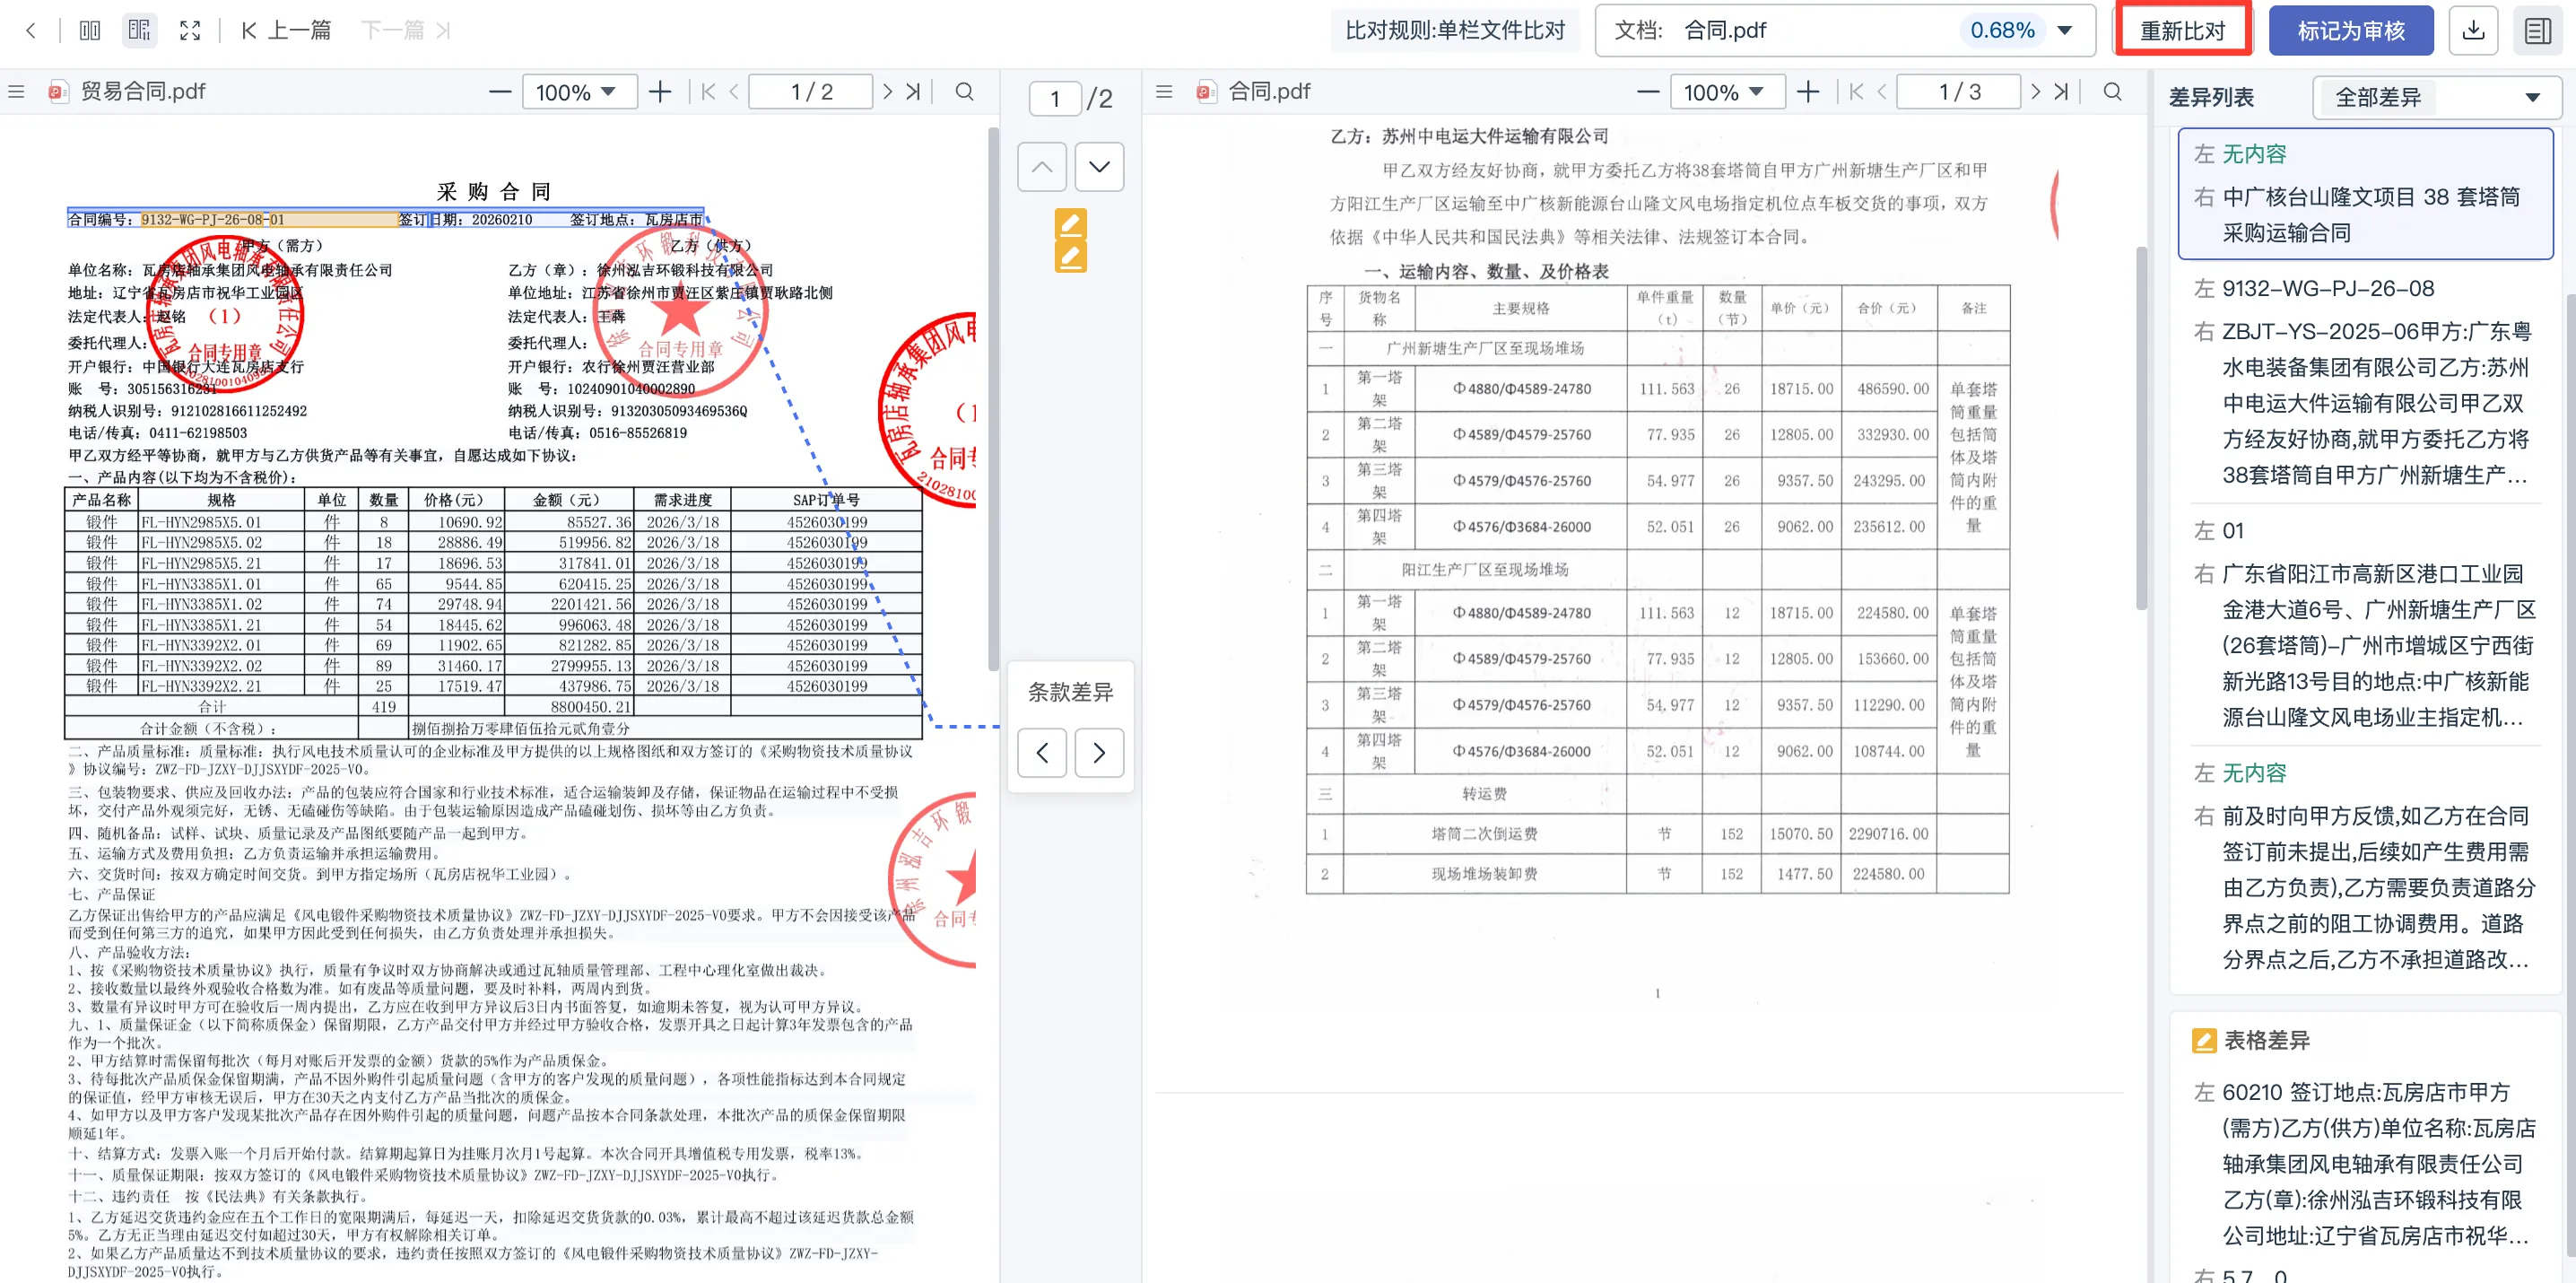Next clause difference right arrow
Screen dimensions: 2576x1283
point(1099,752)
